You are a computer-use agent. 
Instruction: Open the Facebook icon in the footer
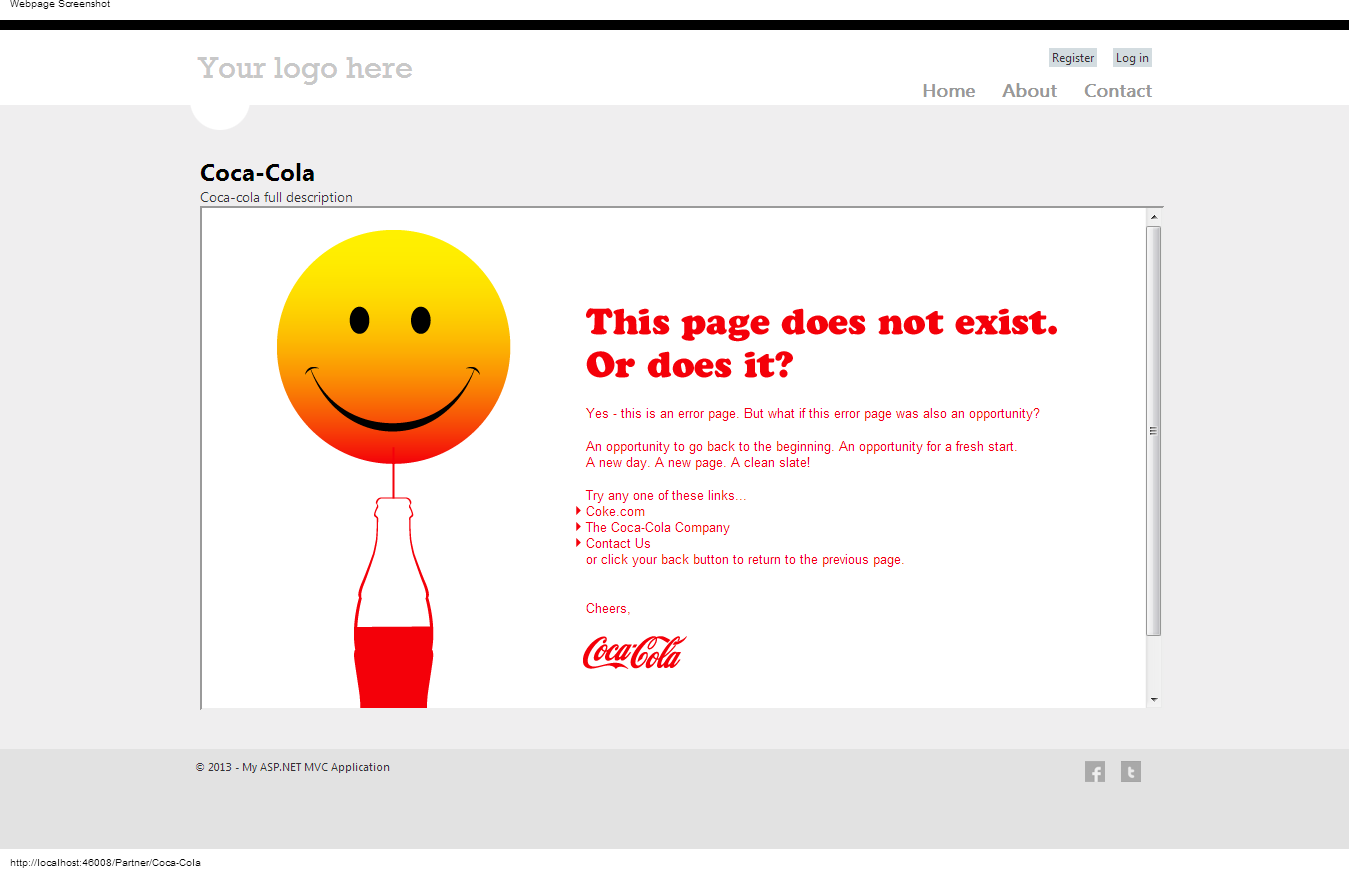(1095, 771)
